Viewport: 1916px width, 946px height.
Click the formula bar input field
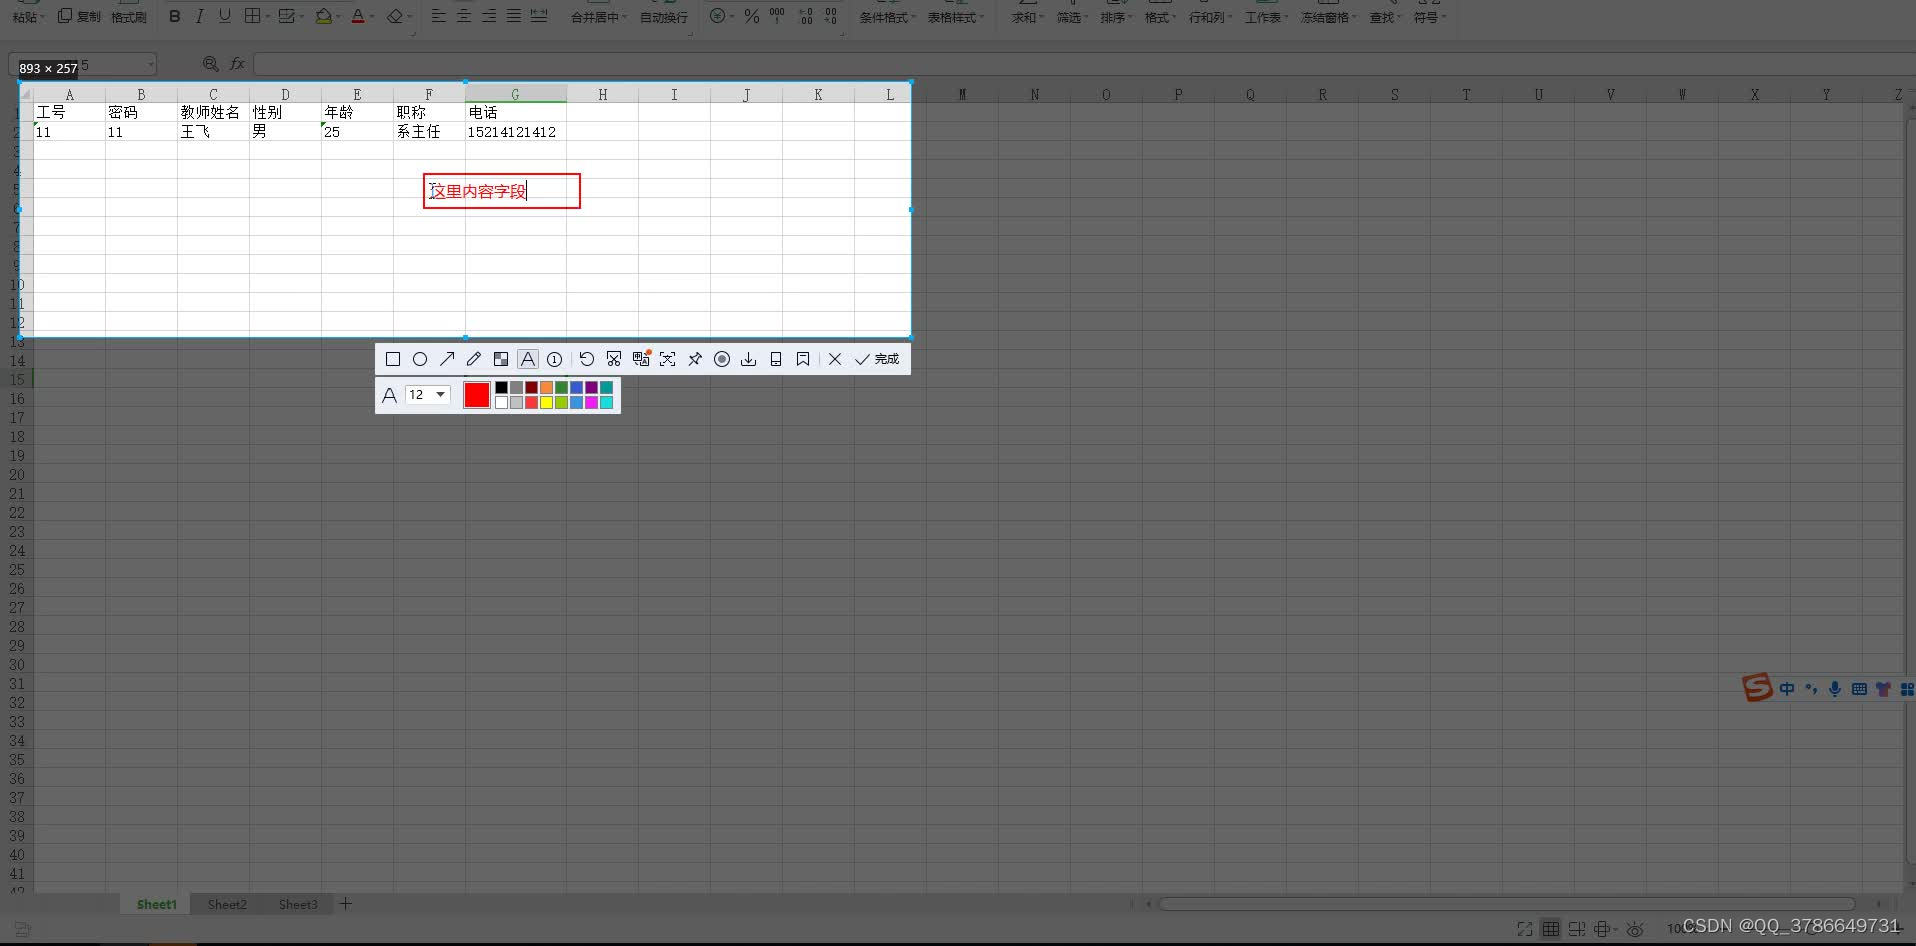pos(1084,64)
